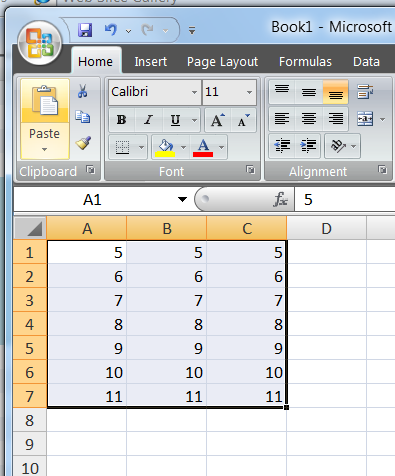Cut selection with the scissors icon
Image resolution: width=395 pixels, height=476 pixels.
(82, 91)
